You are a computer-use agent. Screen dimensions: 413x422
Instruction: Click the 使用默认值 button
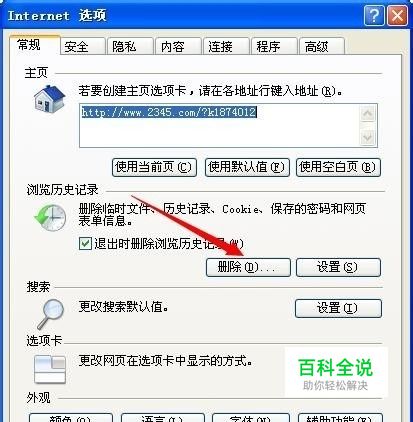[x=247, y=167]
